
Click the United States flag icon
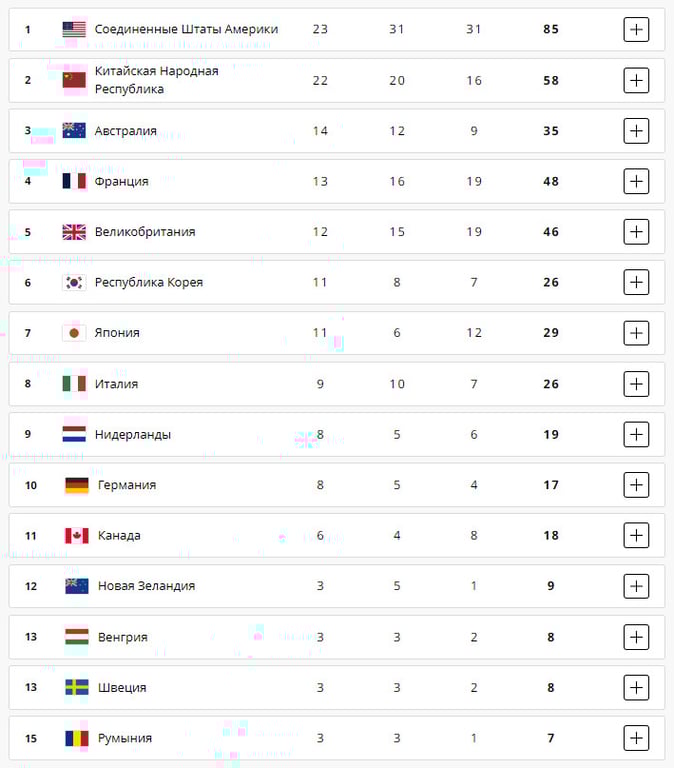[74, 30]
